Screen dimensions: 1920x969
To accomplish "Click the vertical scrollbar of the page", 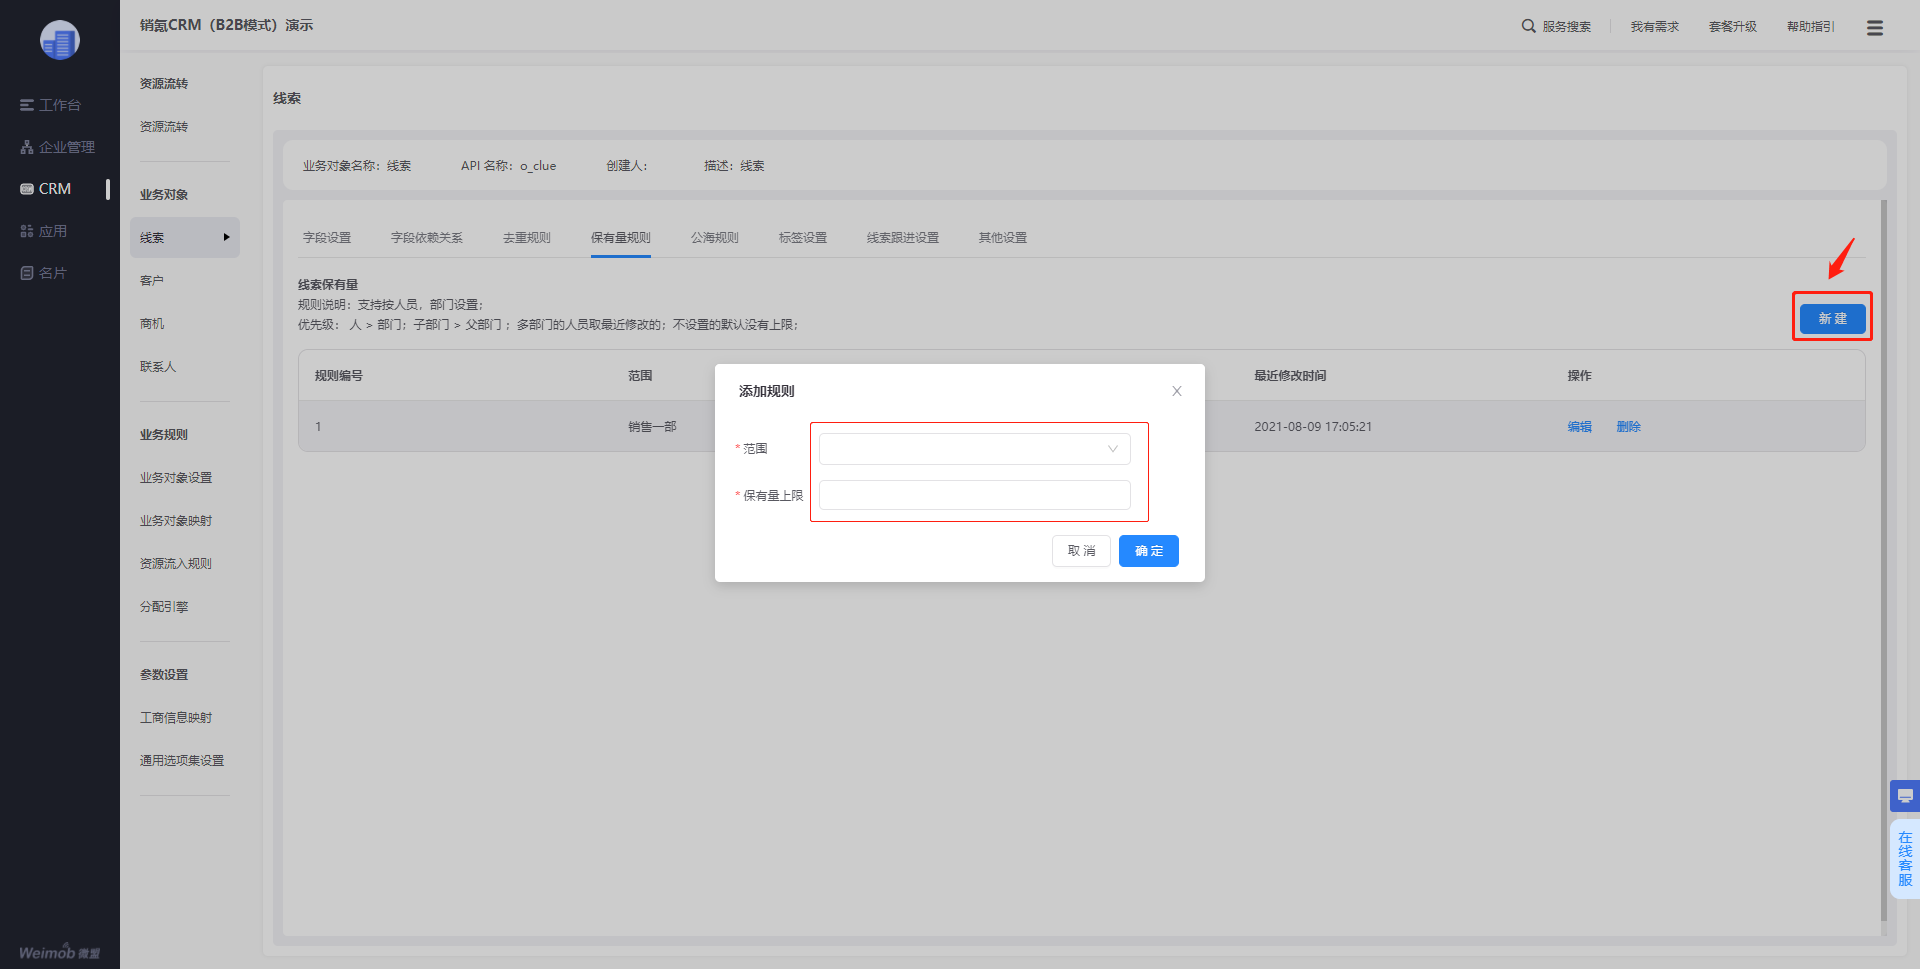I will point(1884,560).
